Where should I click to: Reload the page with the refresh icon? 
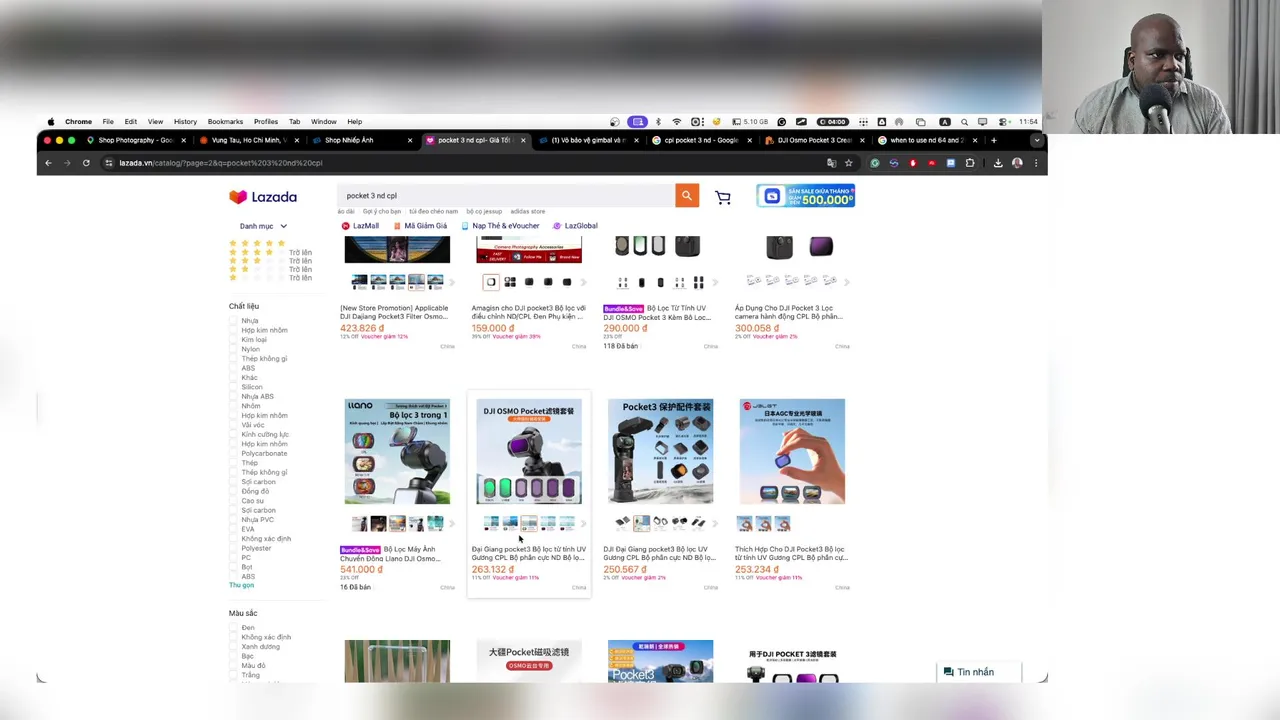tap(86, 163)
